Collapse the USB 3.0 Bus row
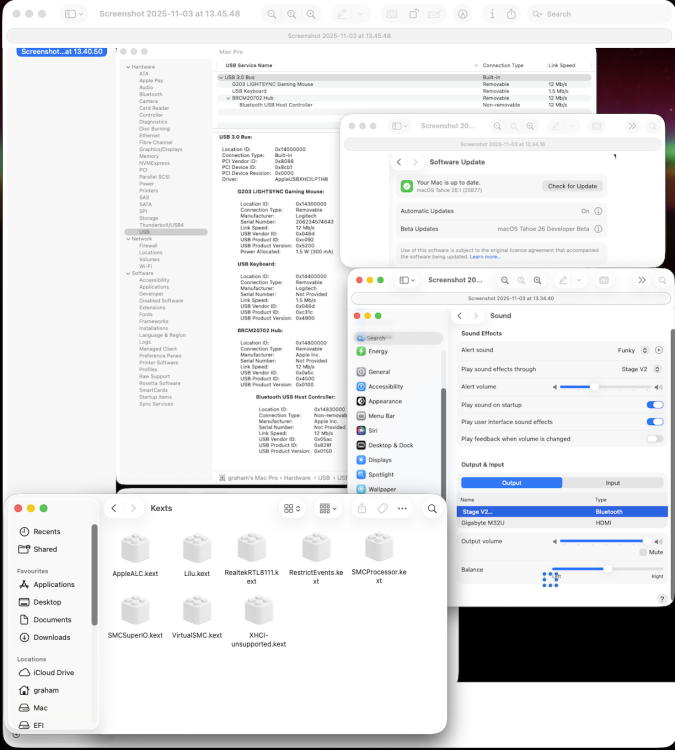This screenshot has height=750, width=675. point(221,77)
